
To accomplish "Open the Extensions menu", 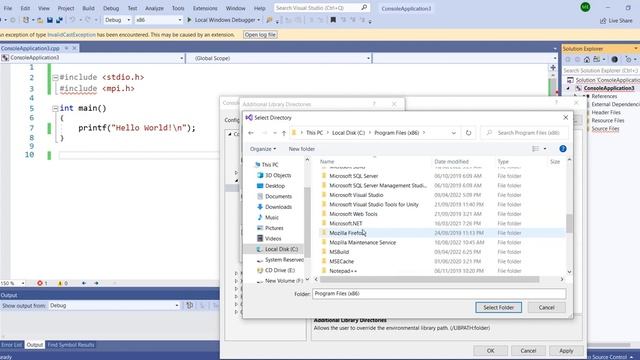I will (205, 8).
